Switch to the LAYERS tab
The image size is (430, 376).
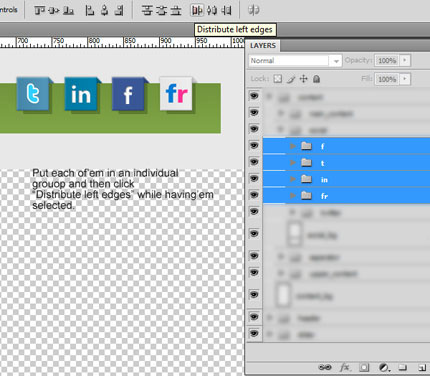[x=263, y=46]
